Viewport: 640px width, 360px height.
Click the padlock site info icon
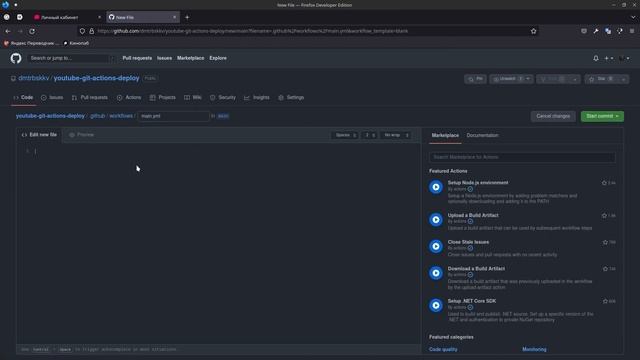click(x=92, y=31)
